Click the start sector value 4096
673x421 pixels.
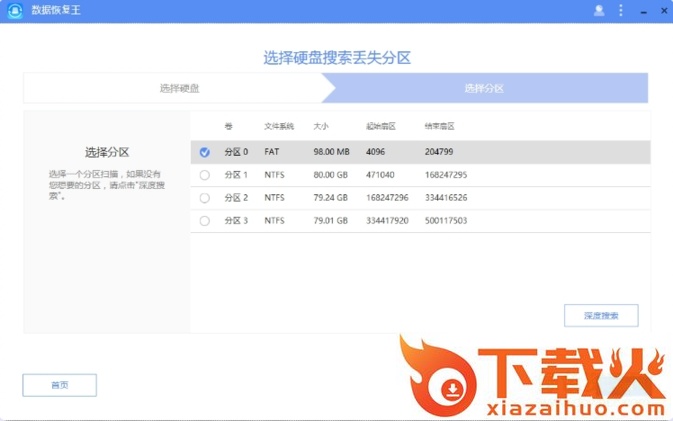376,152
